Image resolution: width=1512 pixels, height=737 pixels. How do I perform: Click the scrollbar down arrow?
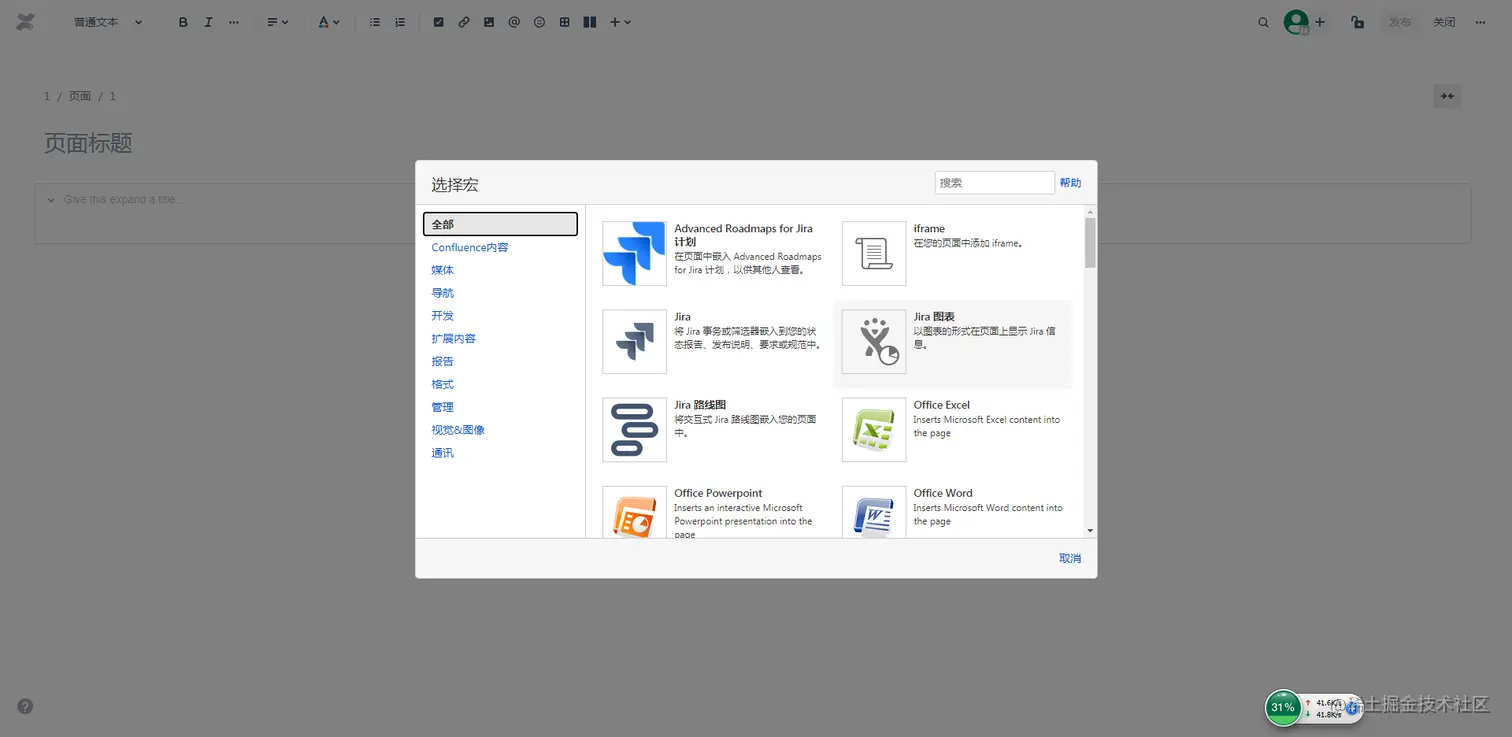pos(1090,531)
